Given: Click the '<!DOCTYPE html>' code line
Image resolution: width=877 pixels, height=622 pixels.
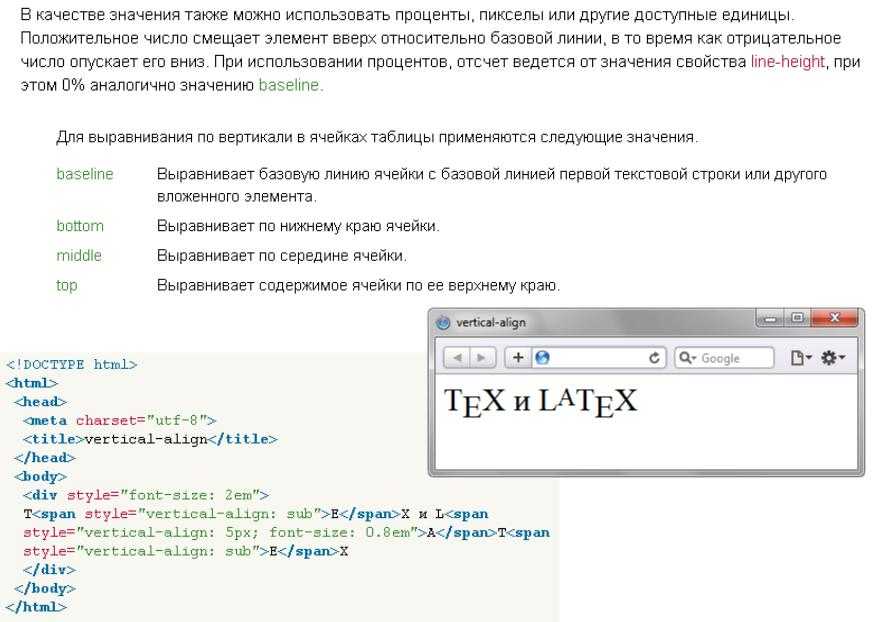Looking at the screenshot, I should 71,365.
